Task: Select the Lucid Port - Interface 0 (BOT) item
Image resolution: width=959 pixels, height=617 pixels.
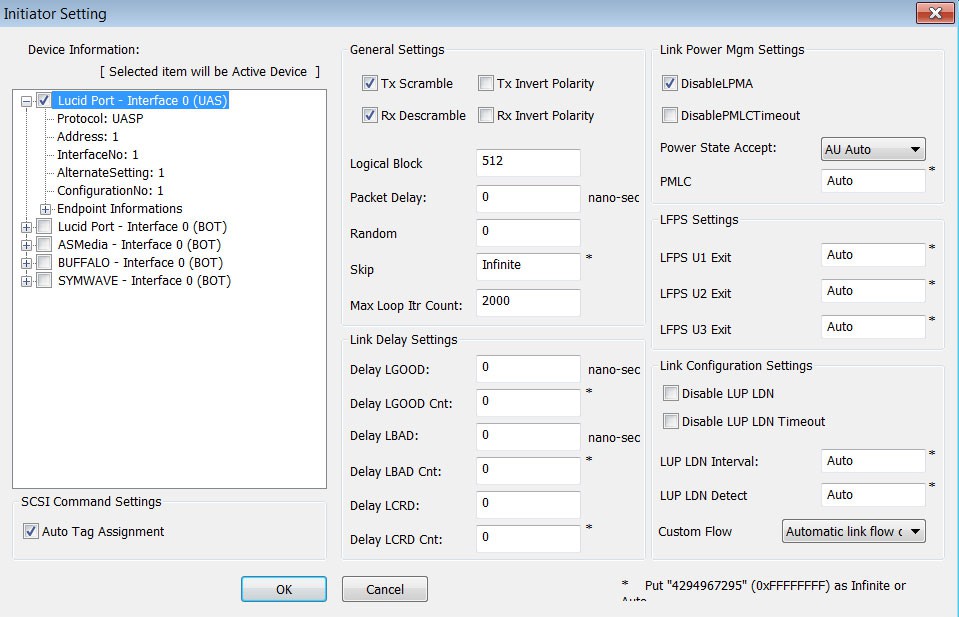Action: (143, 227)
